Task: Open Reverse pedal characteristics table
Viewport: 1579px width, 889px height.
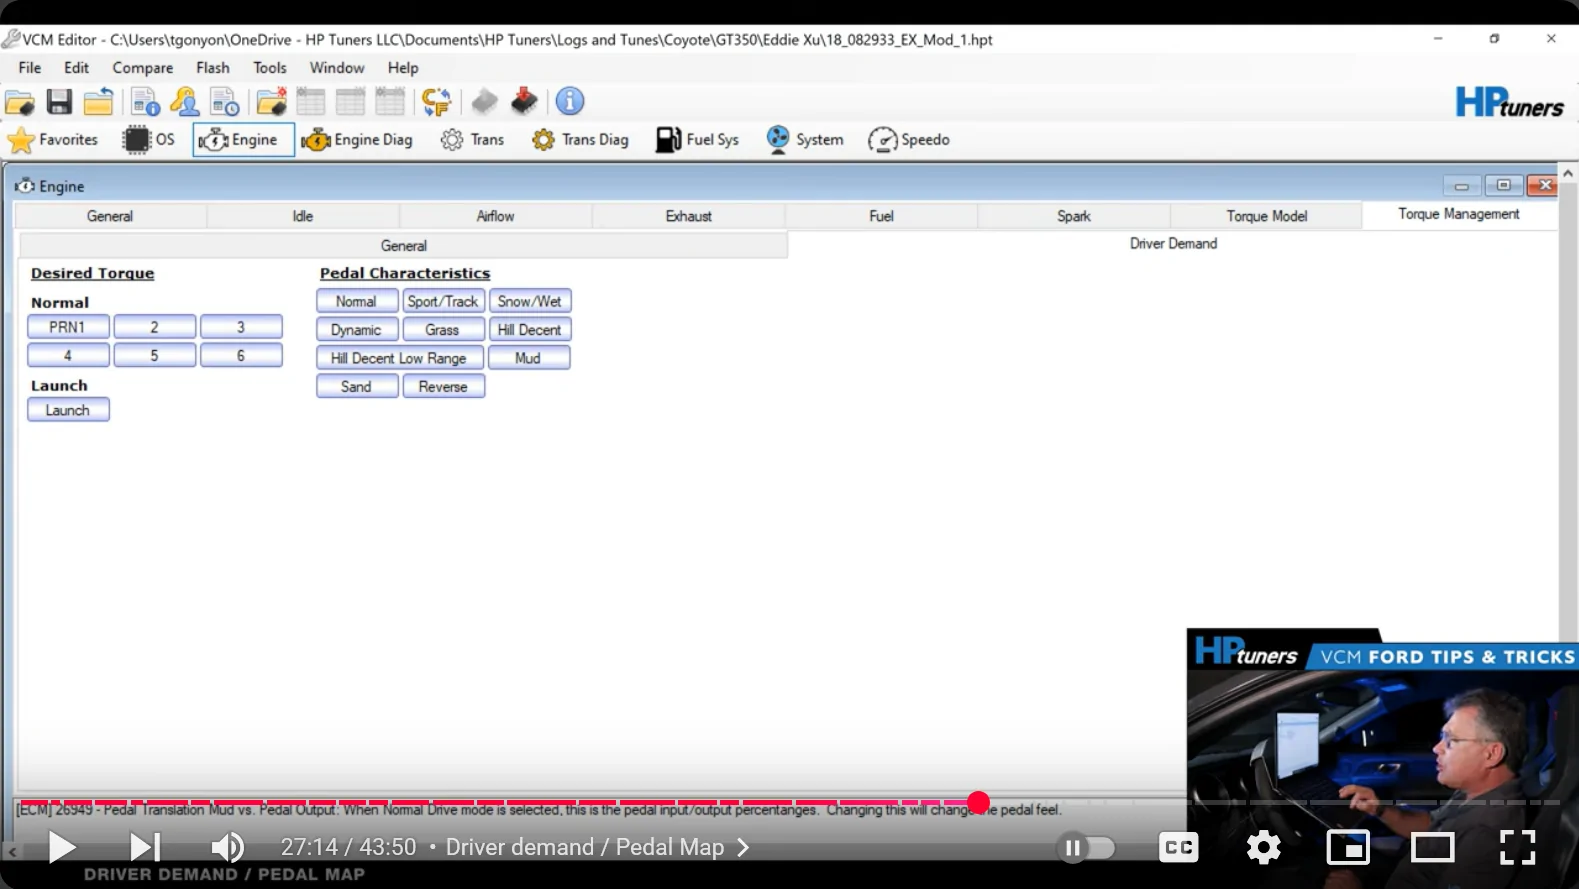Action: point(443,386)
